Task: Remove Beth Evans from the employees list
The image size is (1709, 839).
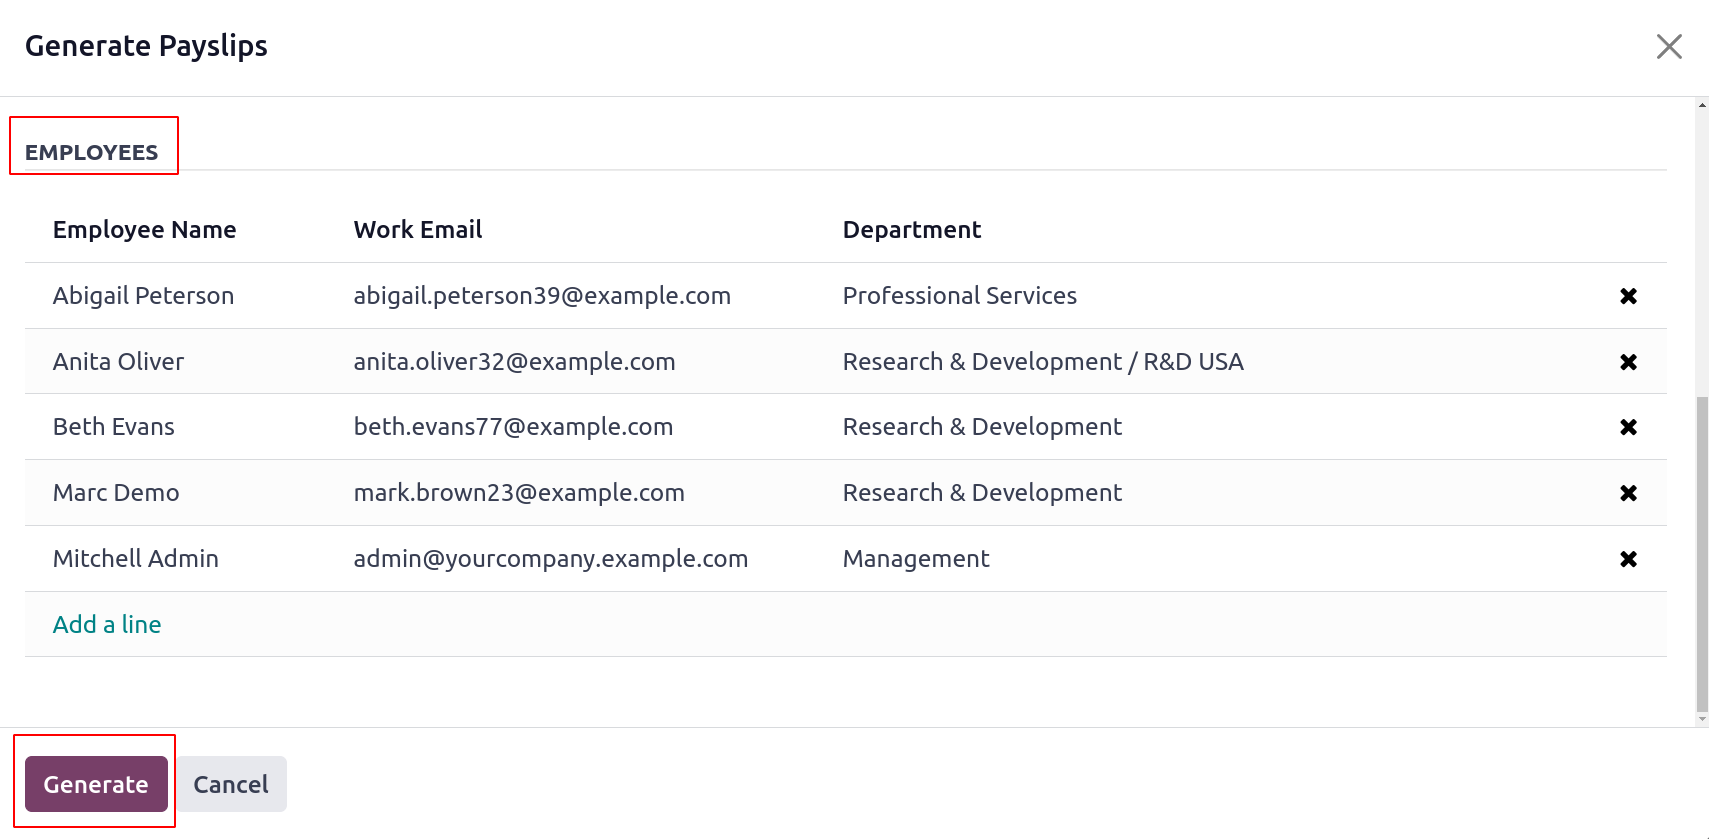Action: (1628, 427)
